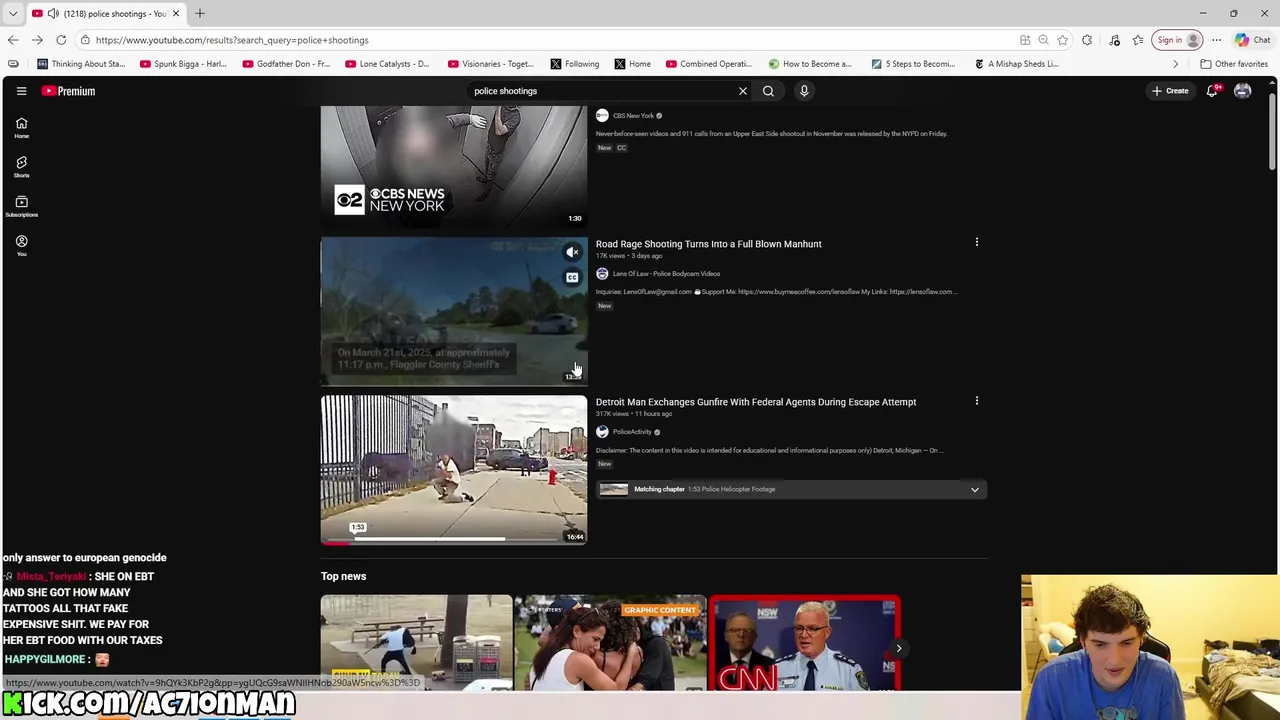Open the X 'Following' bookmark

click(x=575, y=64)
